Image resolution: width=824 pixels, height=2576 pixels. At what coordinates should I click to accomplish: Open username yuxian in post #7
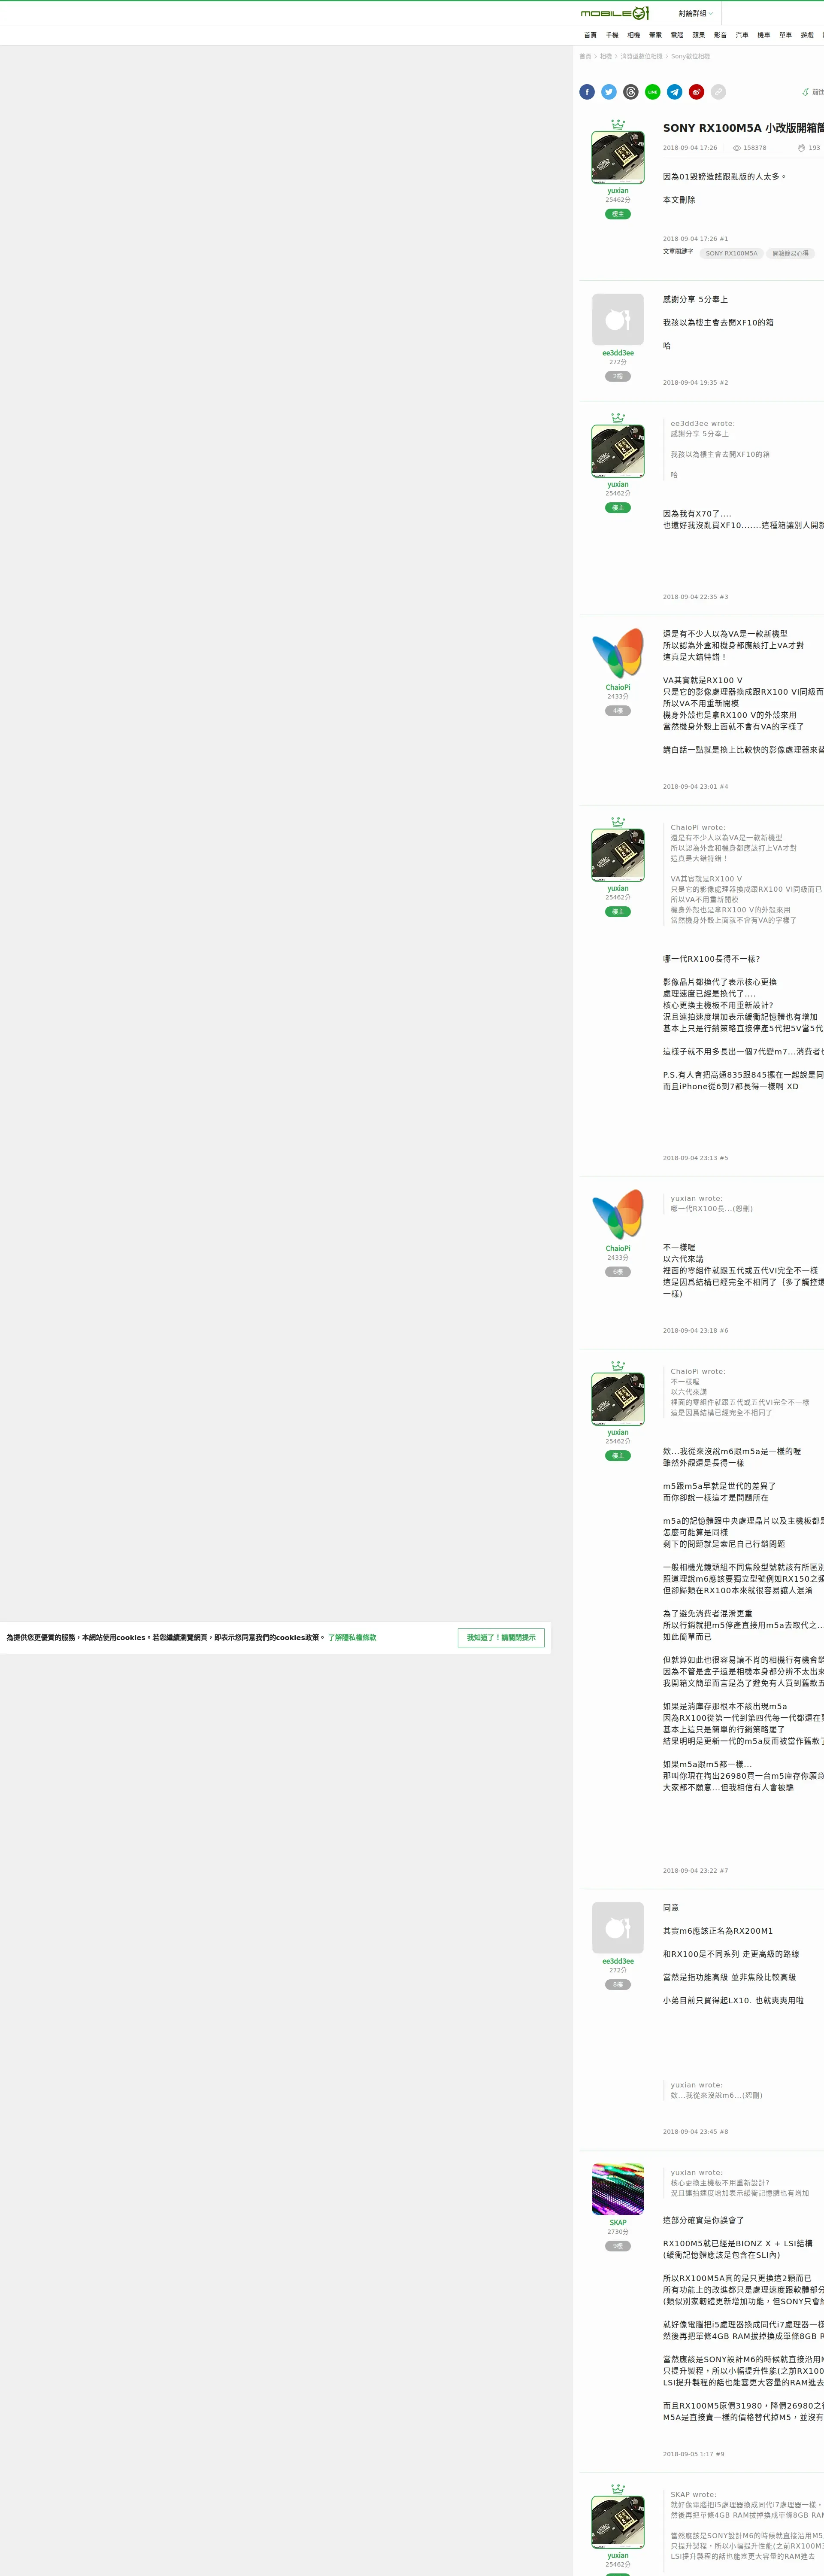click(618, 1433)
